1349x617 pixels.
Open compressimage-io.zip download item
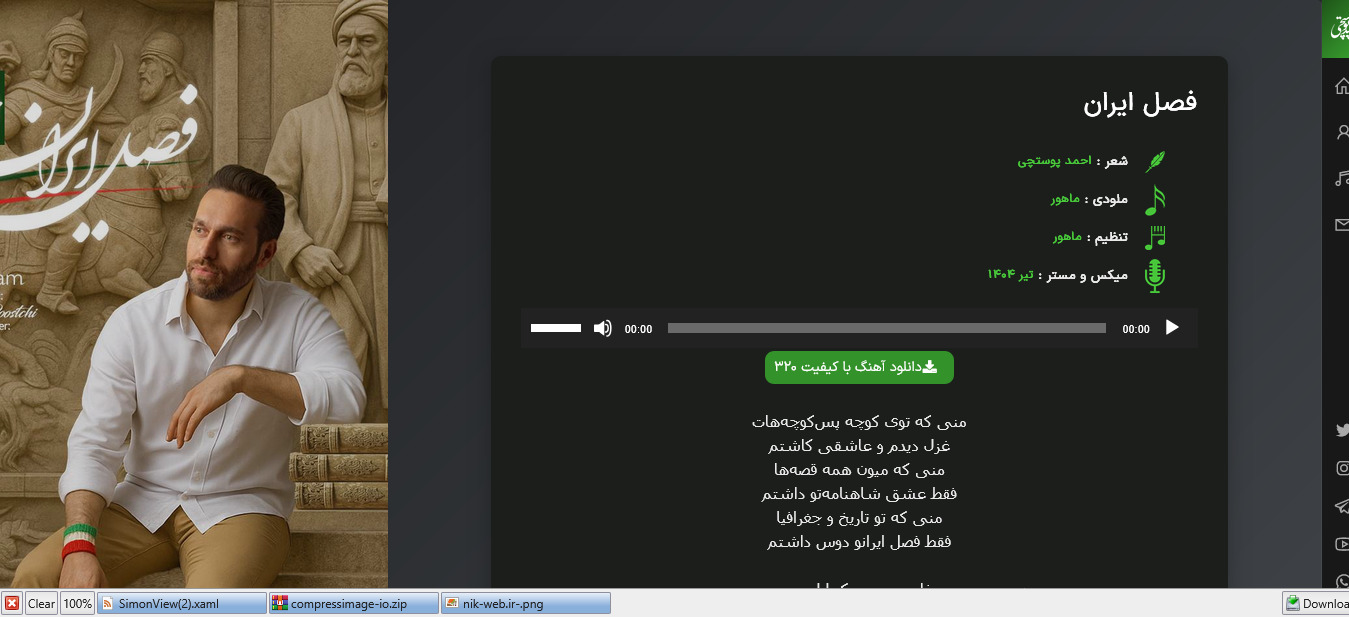354,603
